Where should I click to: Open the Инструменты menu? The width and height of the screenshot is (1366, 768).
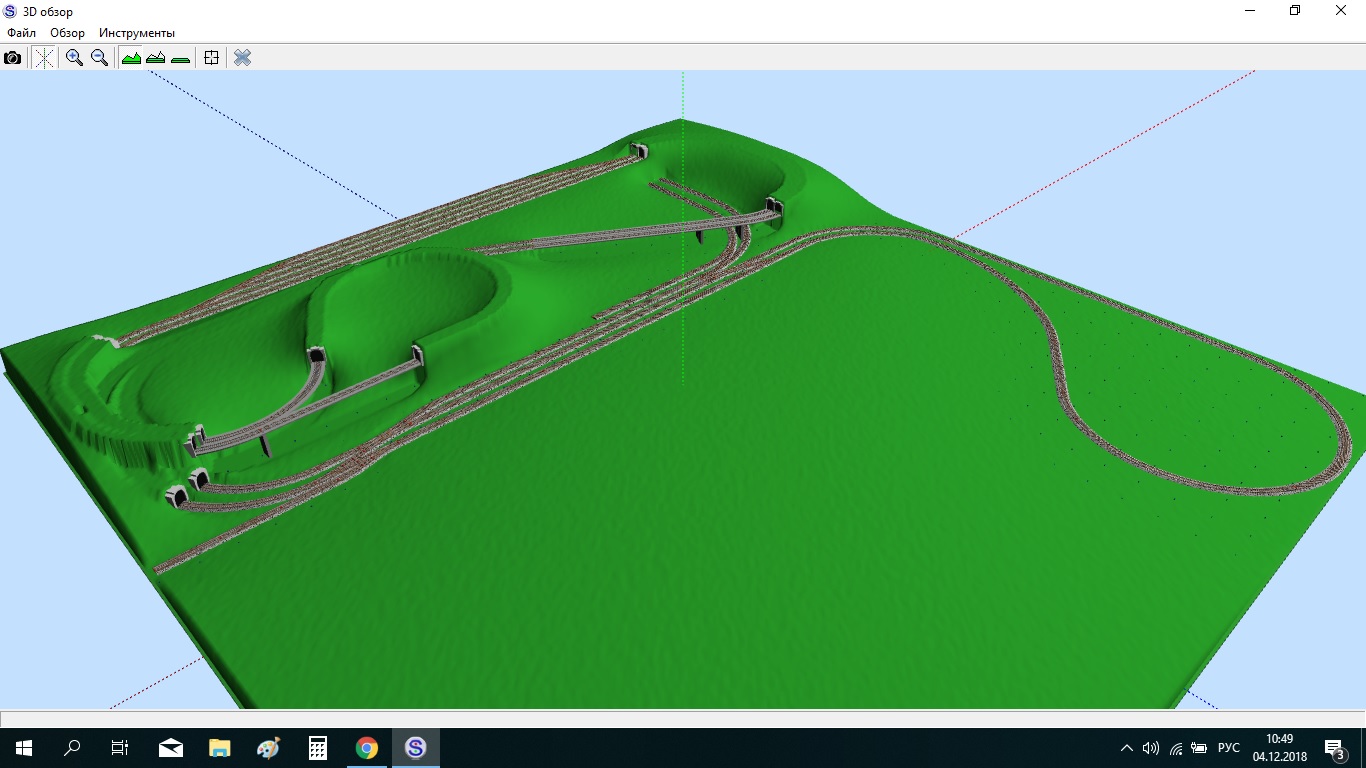(x=136, y=33)
